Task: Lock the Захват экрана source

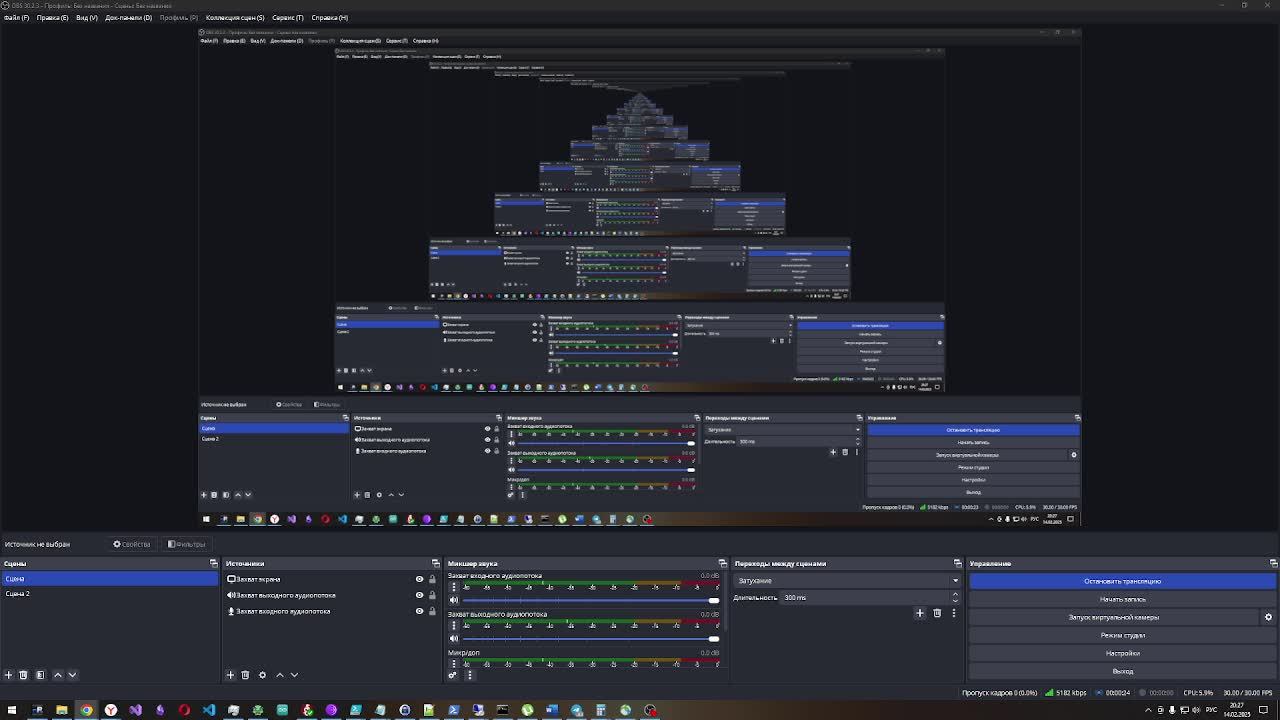Action: click(x=432, y=579)
